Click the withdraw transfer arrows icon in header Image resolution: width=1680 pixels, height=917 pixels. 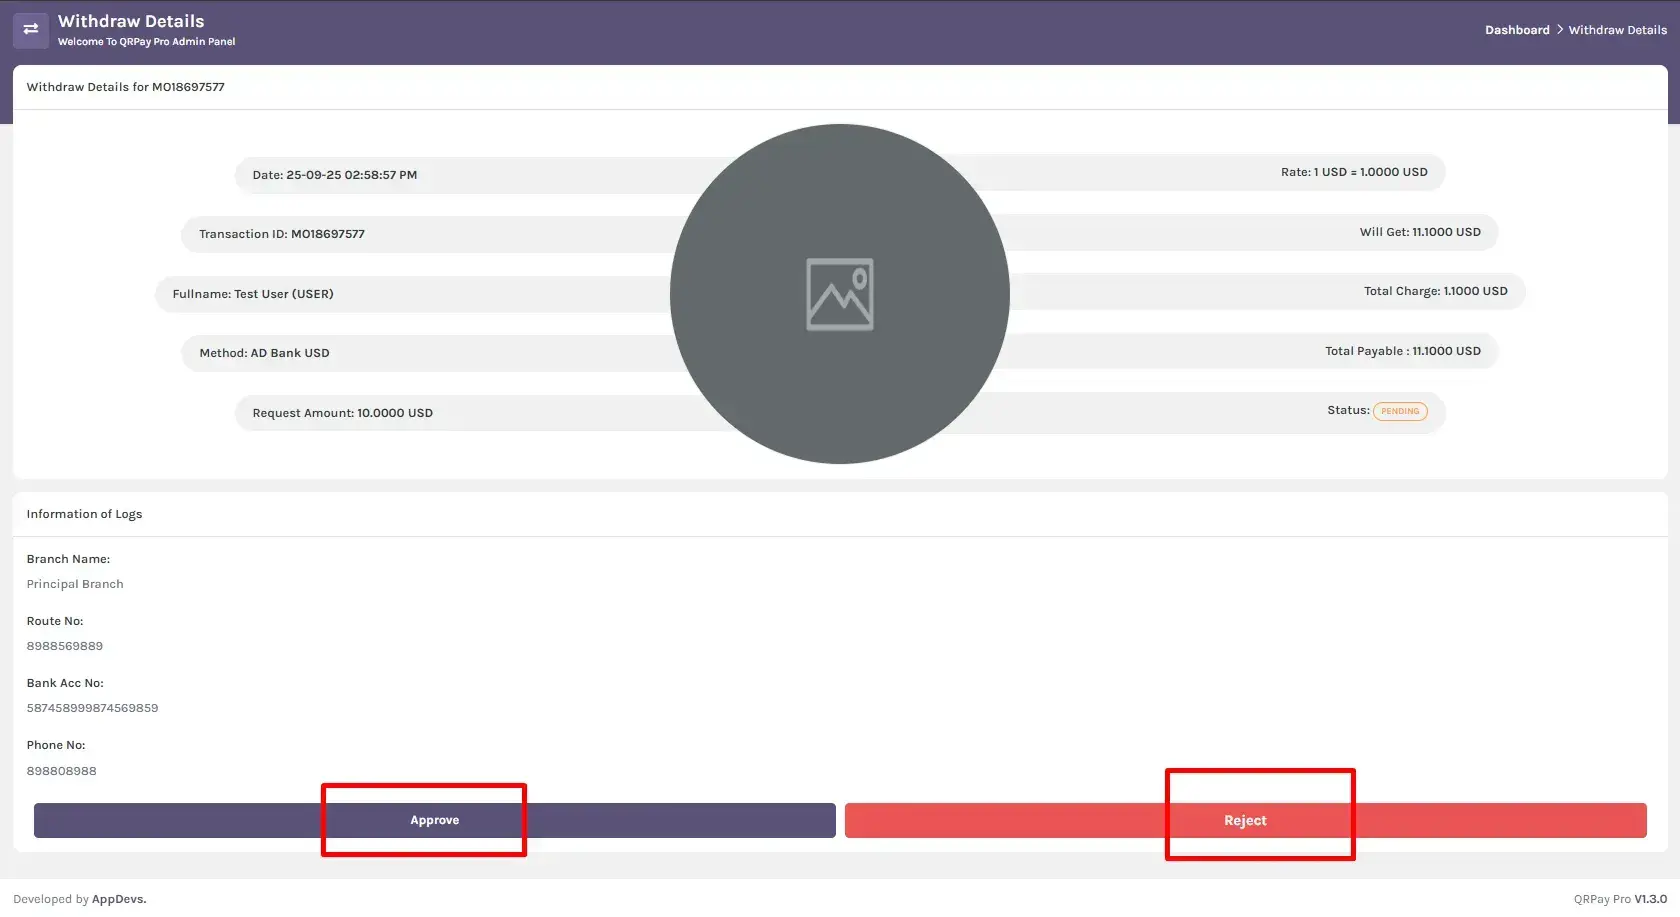pos(31,29)
